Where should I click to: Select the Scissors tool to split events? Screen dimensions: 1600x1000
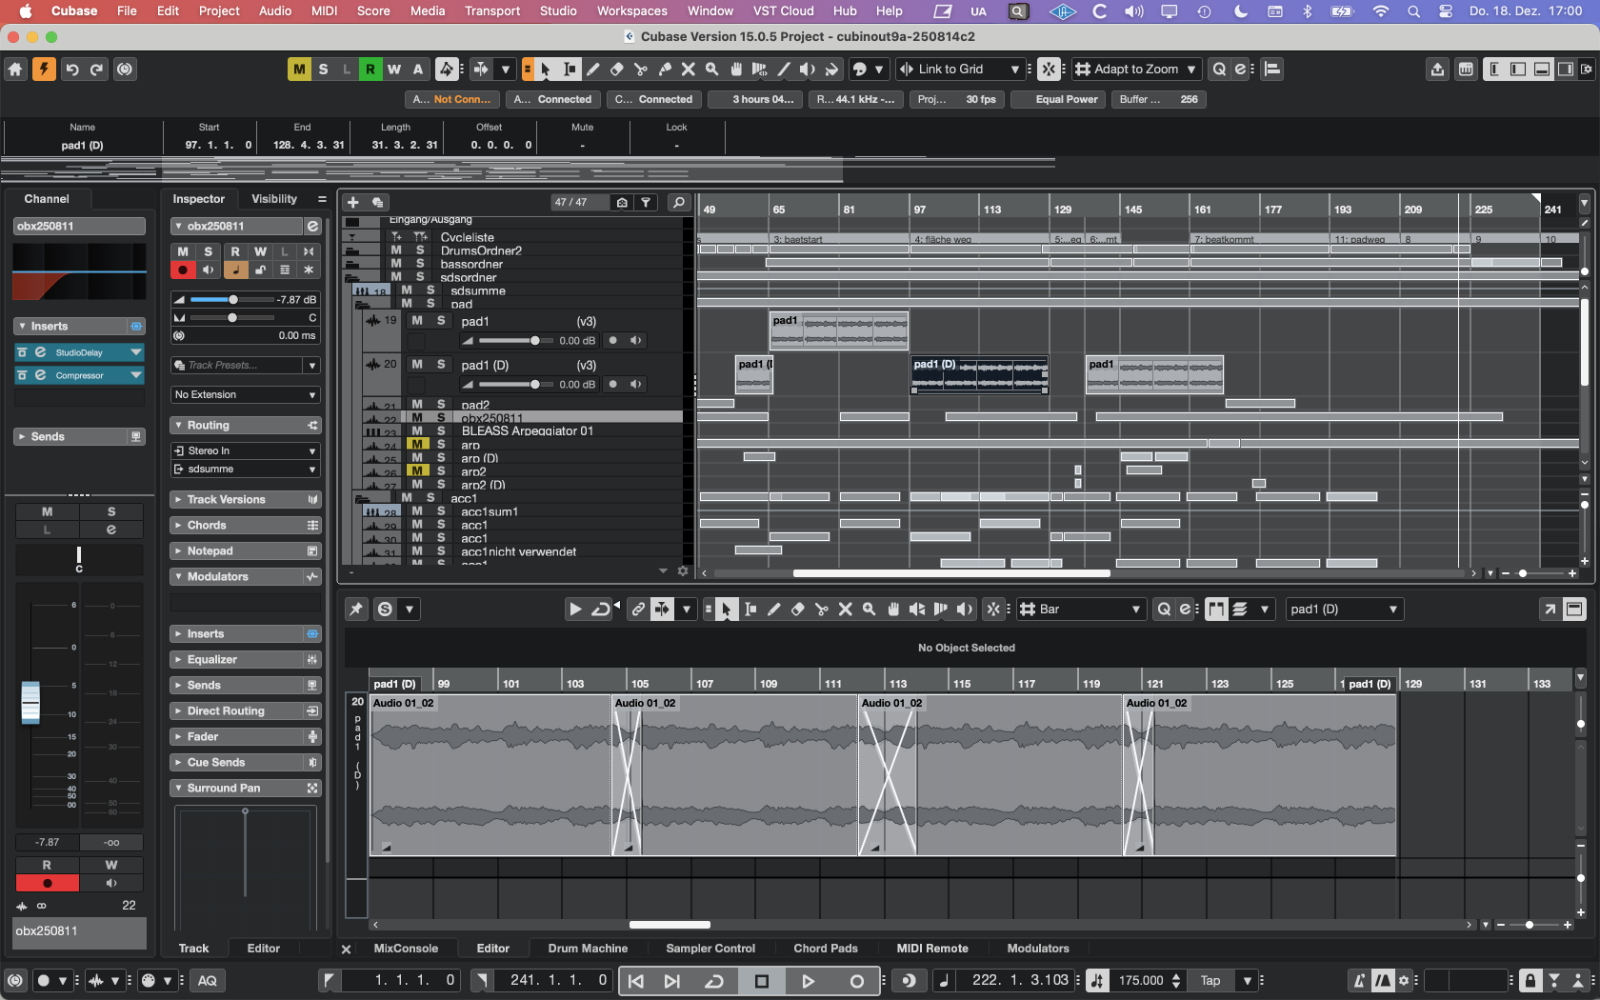640,69
